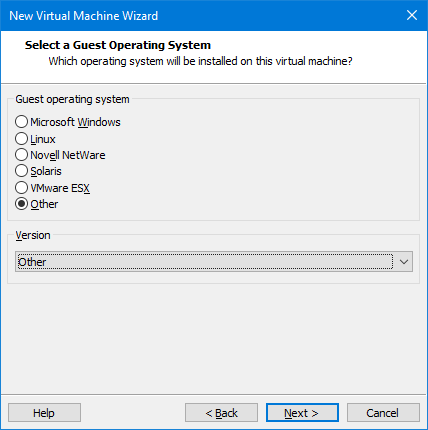428x430 pixels.
Task: Click the Version group label
Action: point(33,235)
